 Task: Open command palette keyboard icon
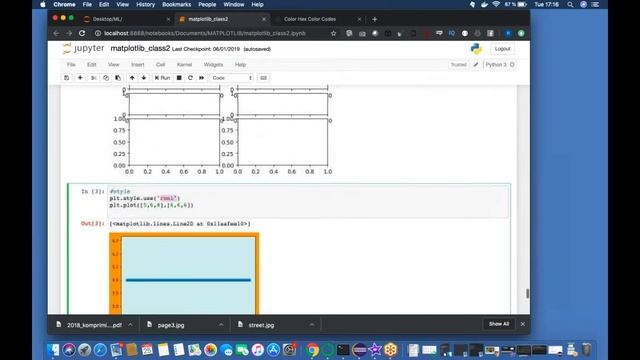tap(264, 78)
